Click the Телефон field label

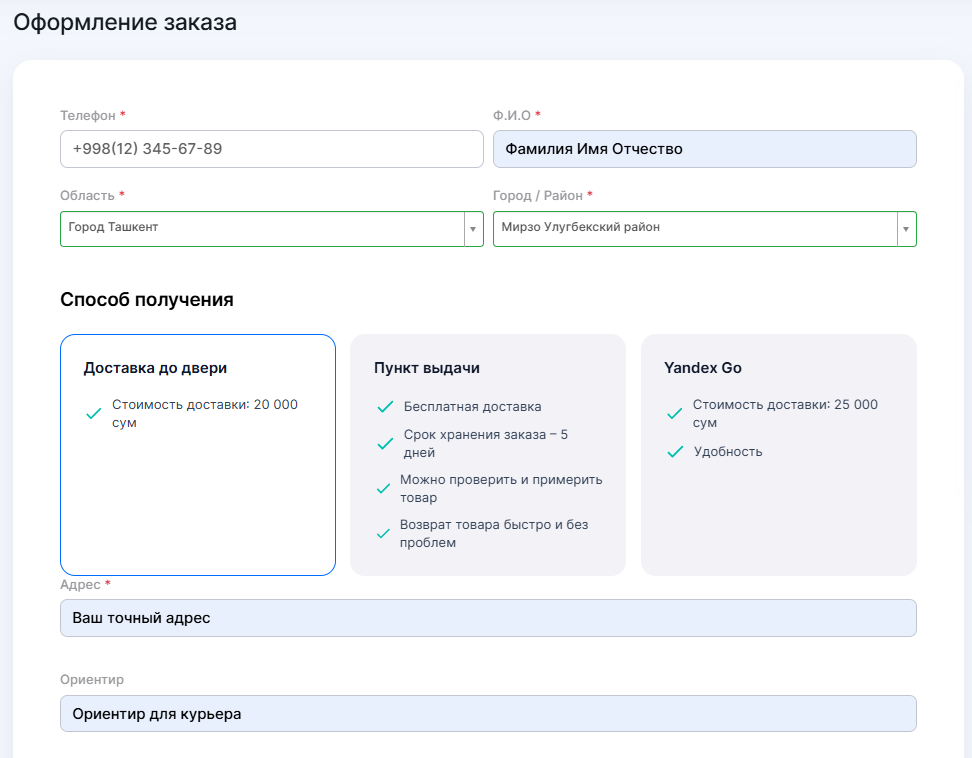[88, 116]
